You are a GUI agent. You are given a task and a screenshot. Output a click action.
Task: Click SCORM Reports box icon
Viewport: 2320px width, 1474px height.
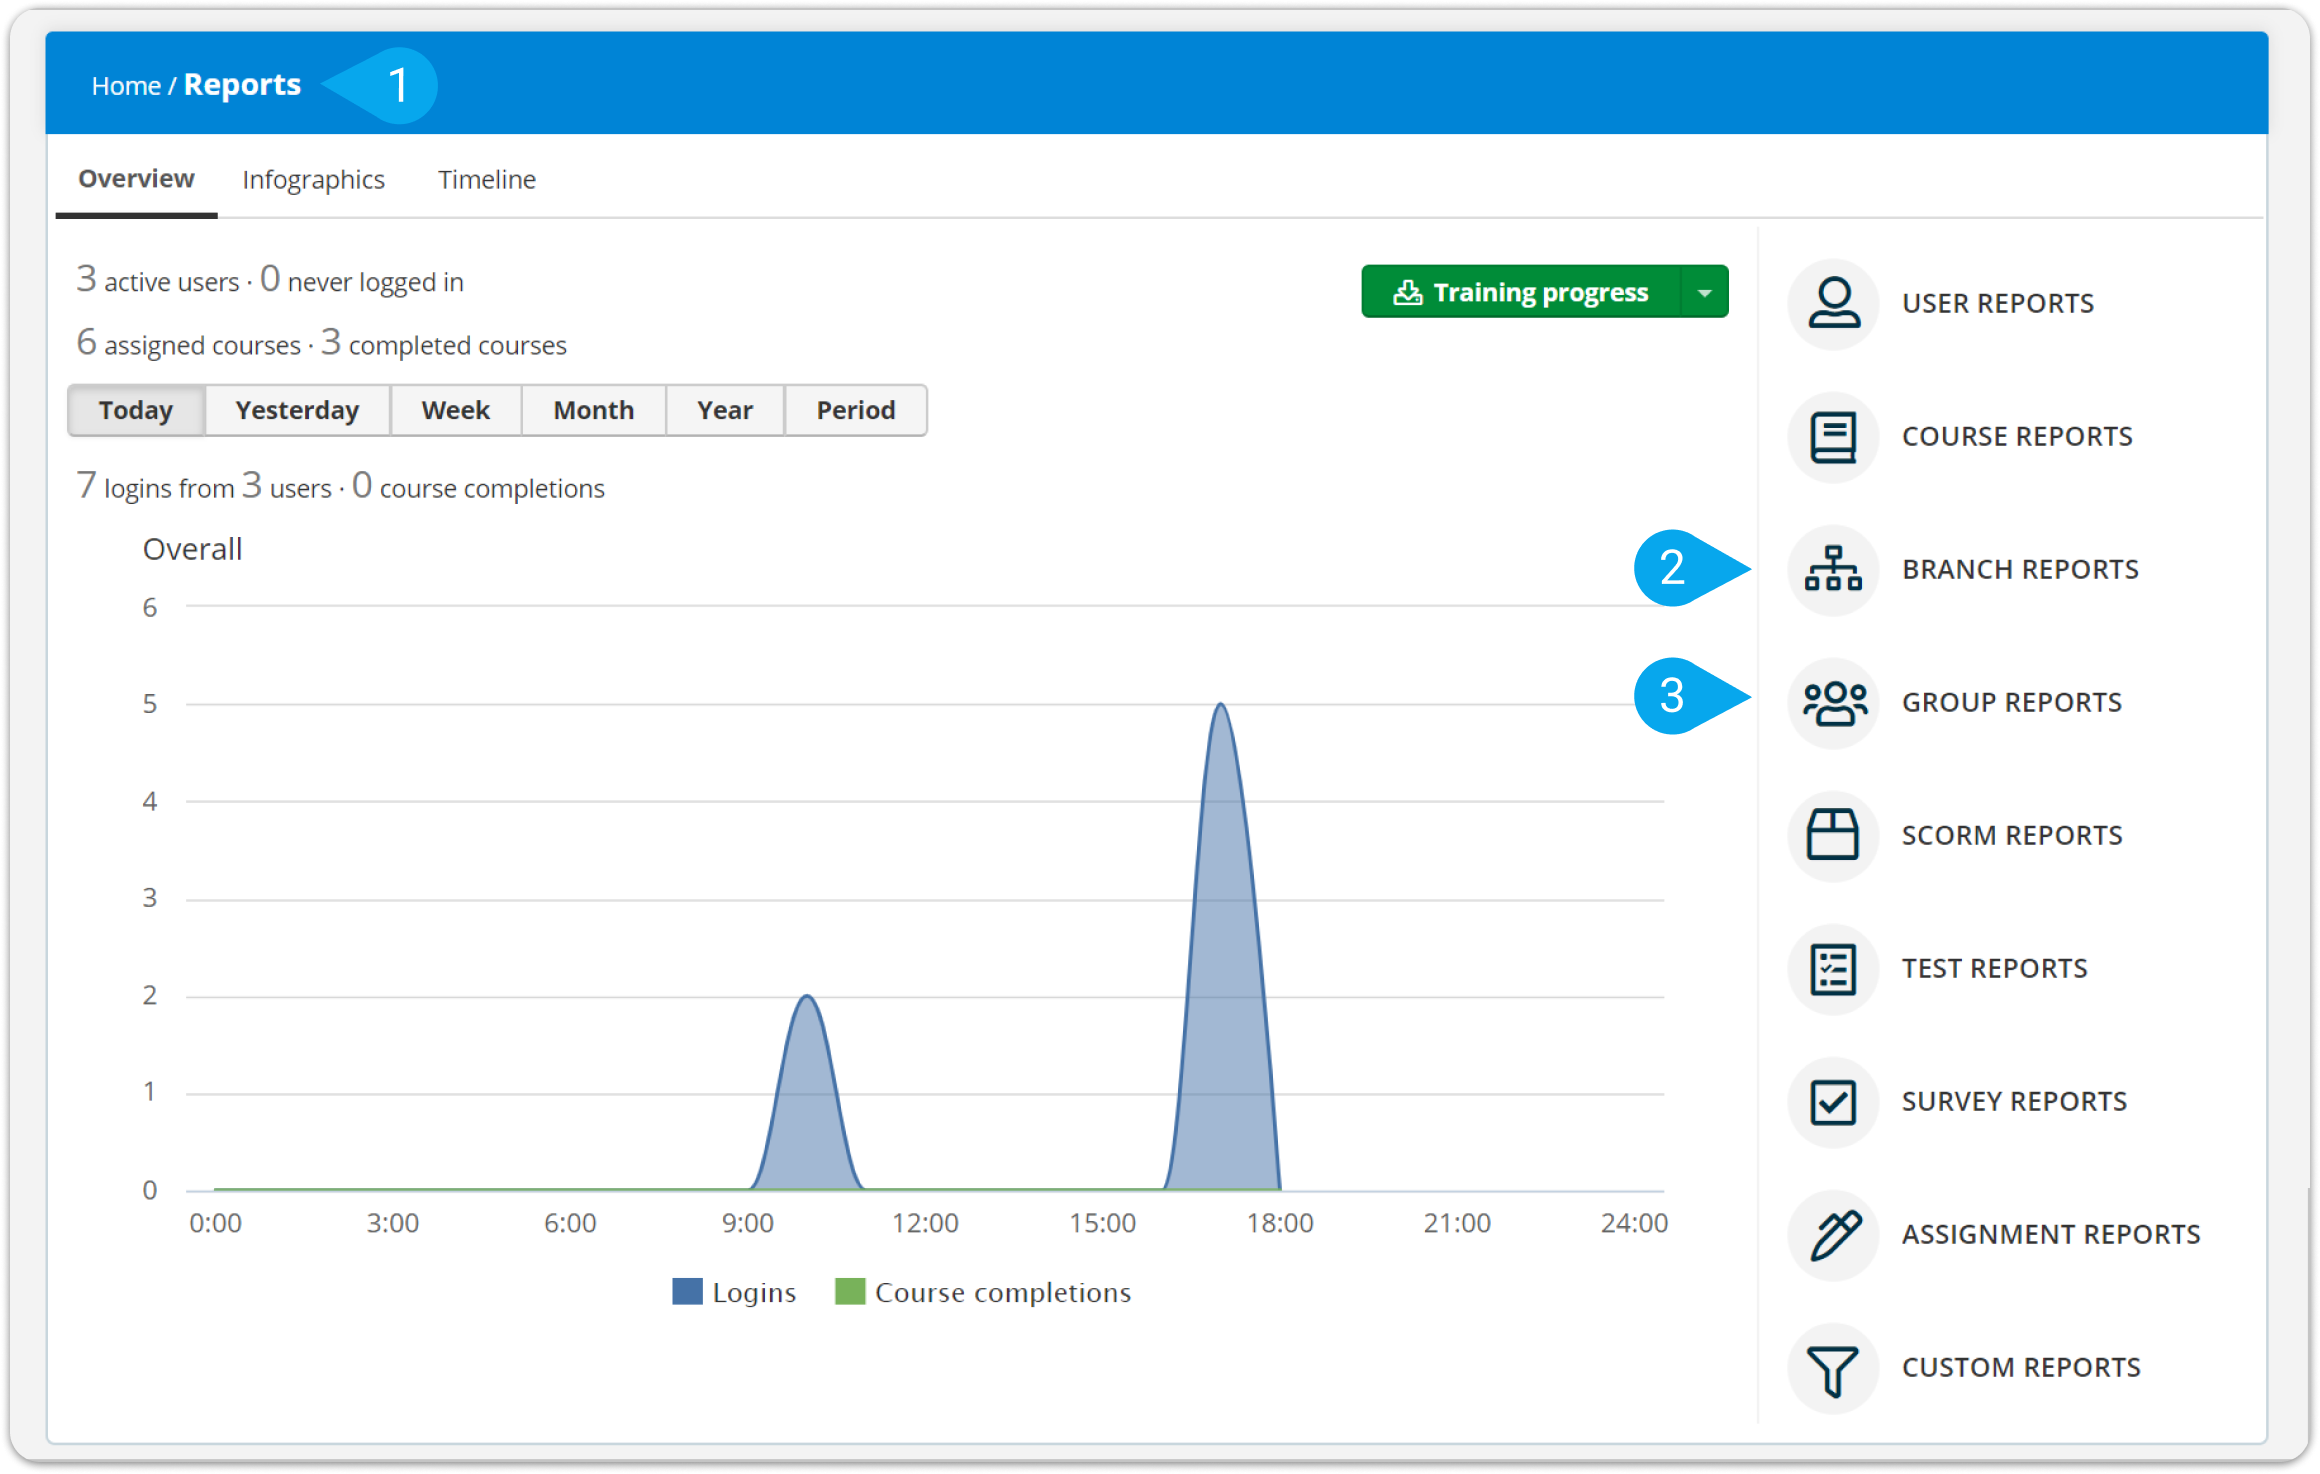1833,836
